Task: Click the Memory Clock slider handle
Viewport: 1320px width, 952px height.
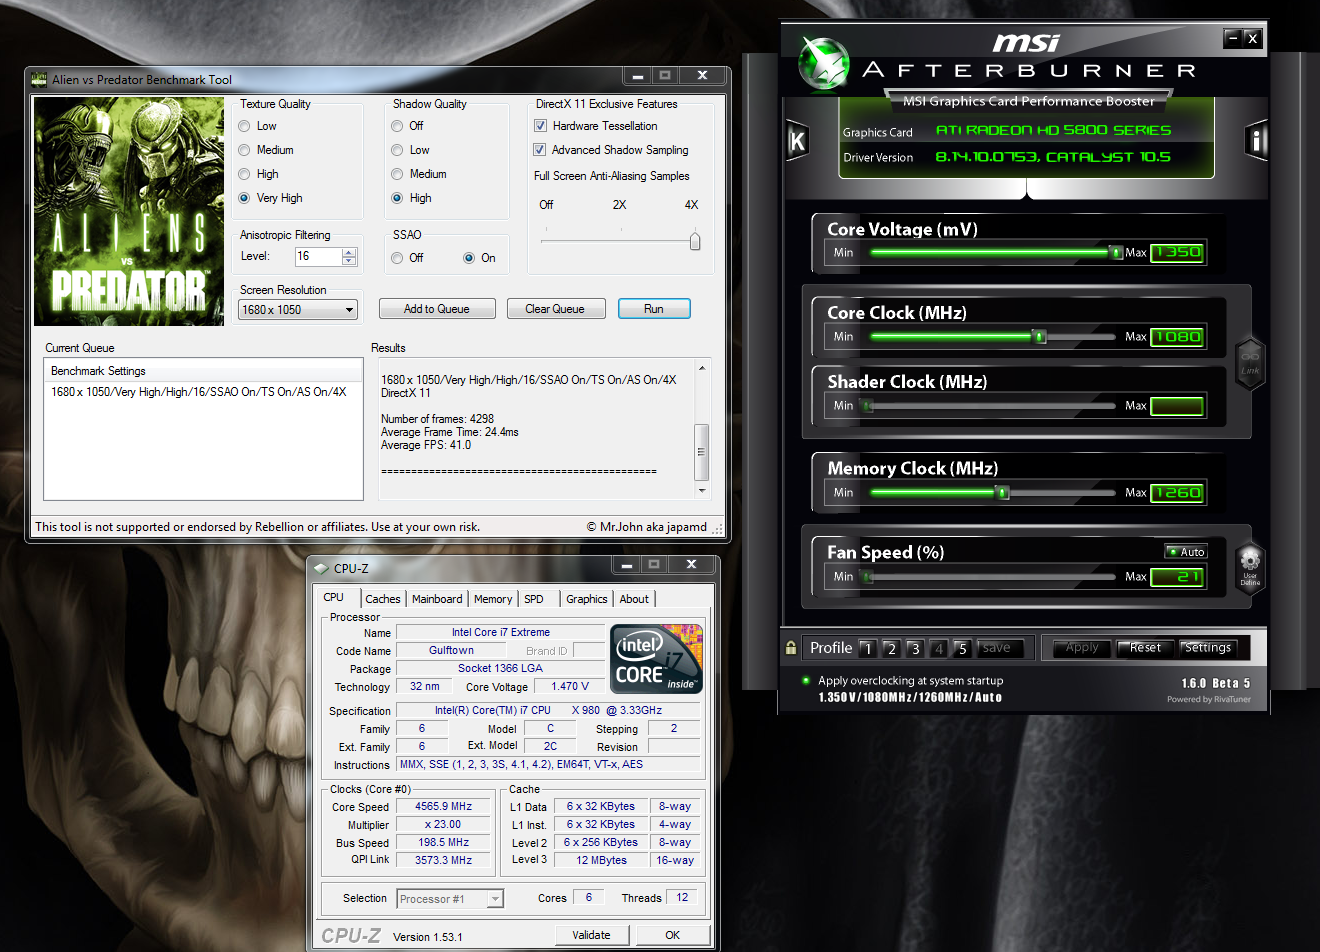Action: [x=1002, y=492]
